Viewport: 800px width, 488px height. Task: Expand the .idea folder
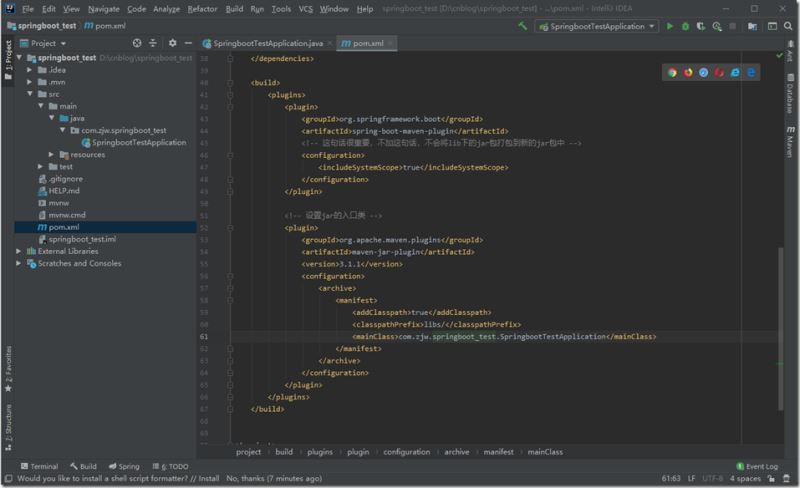29,70
